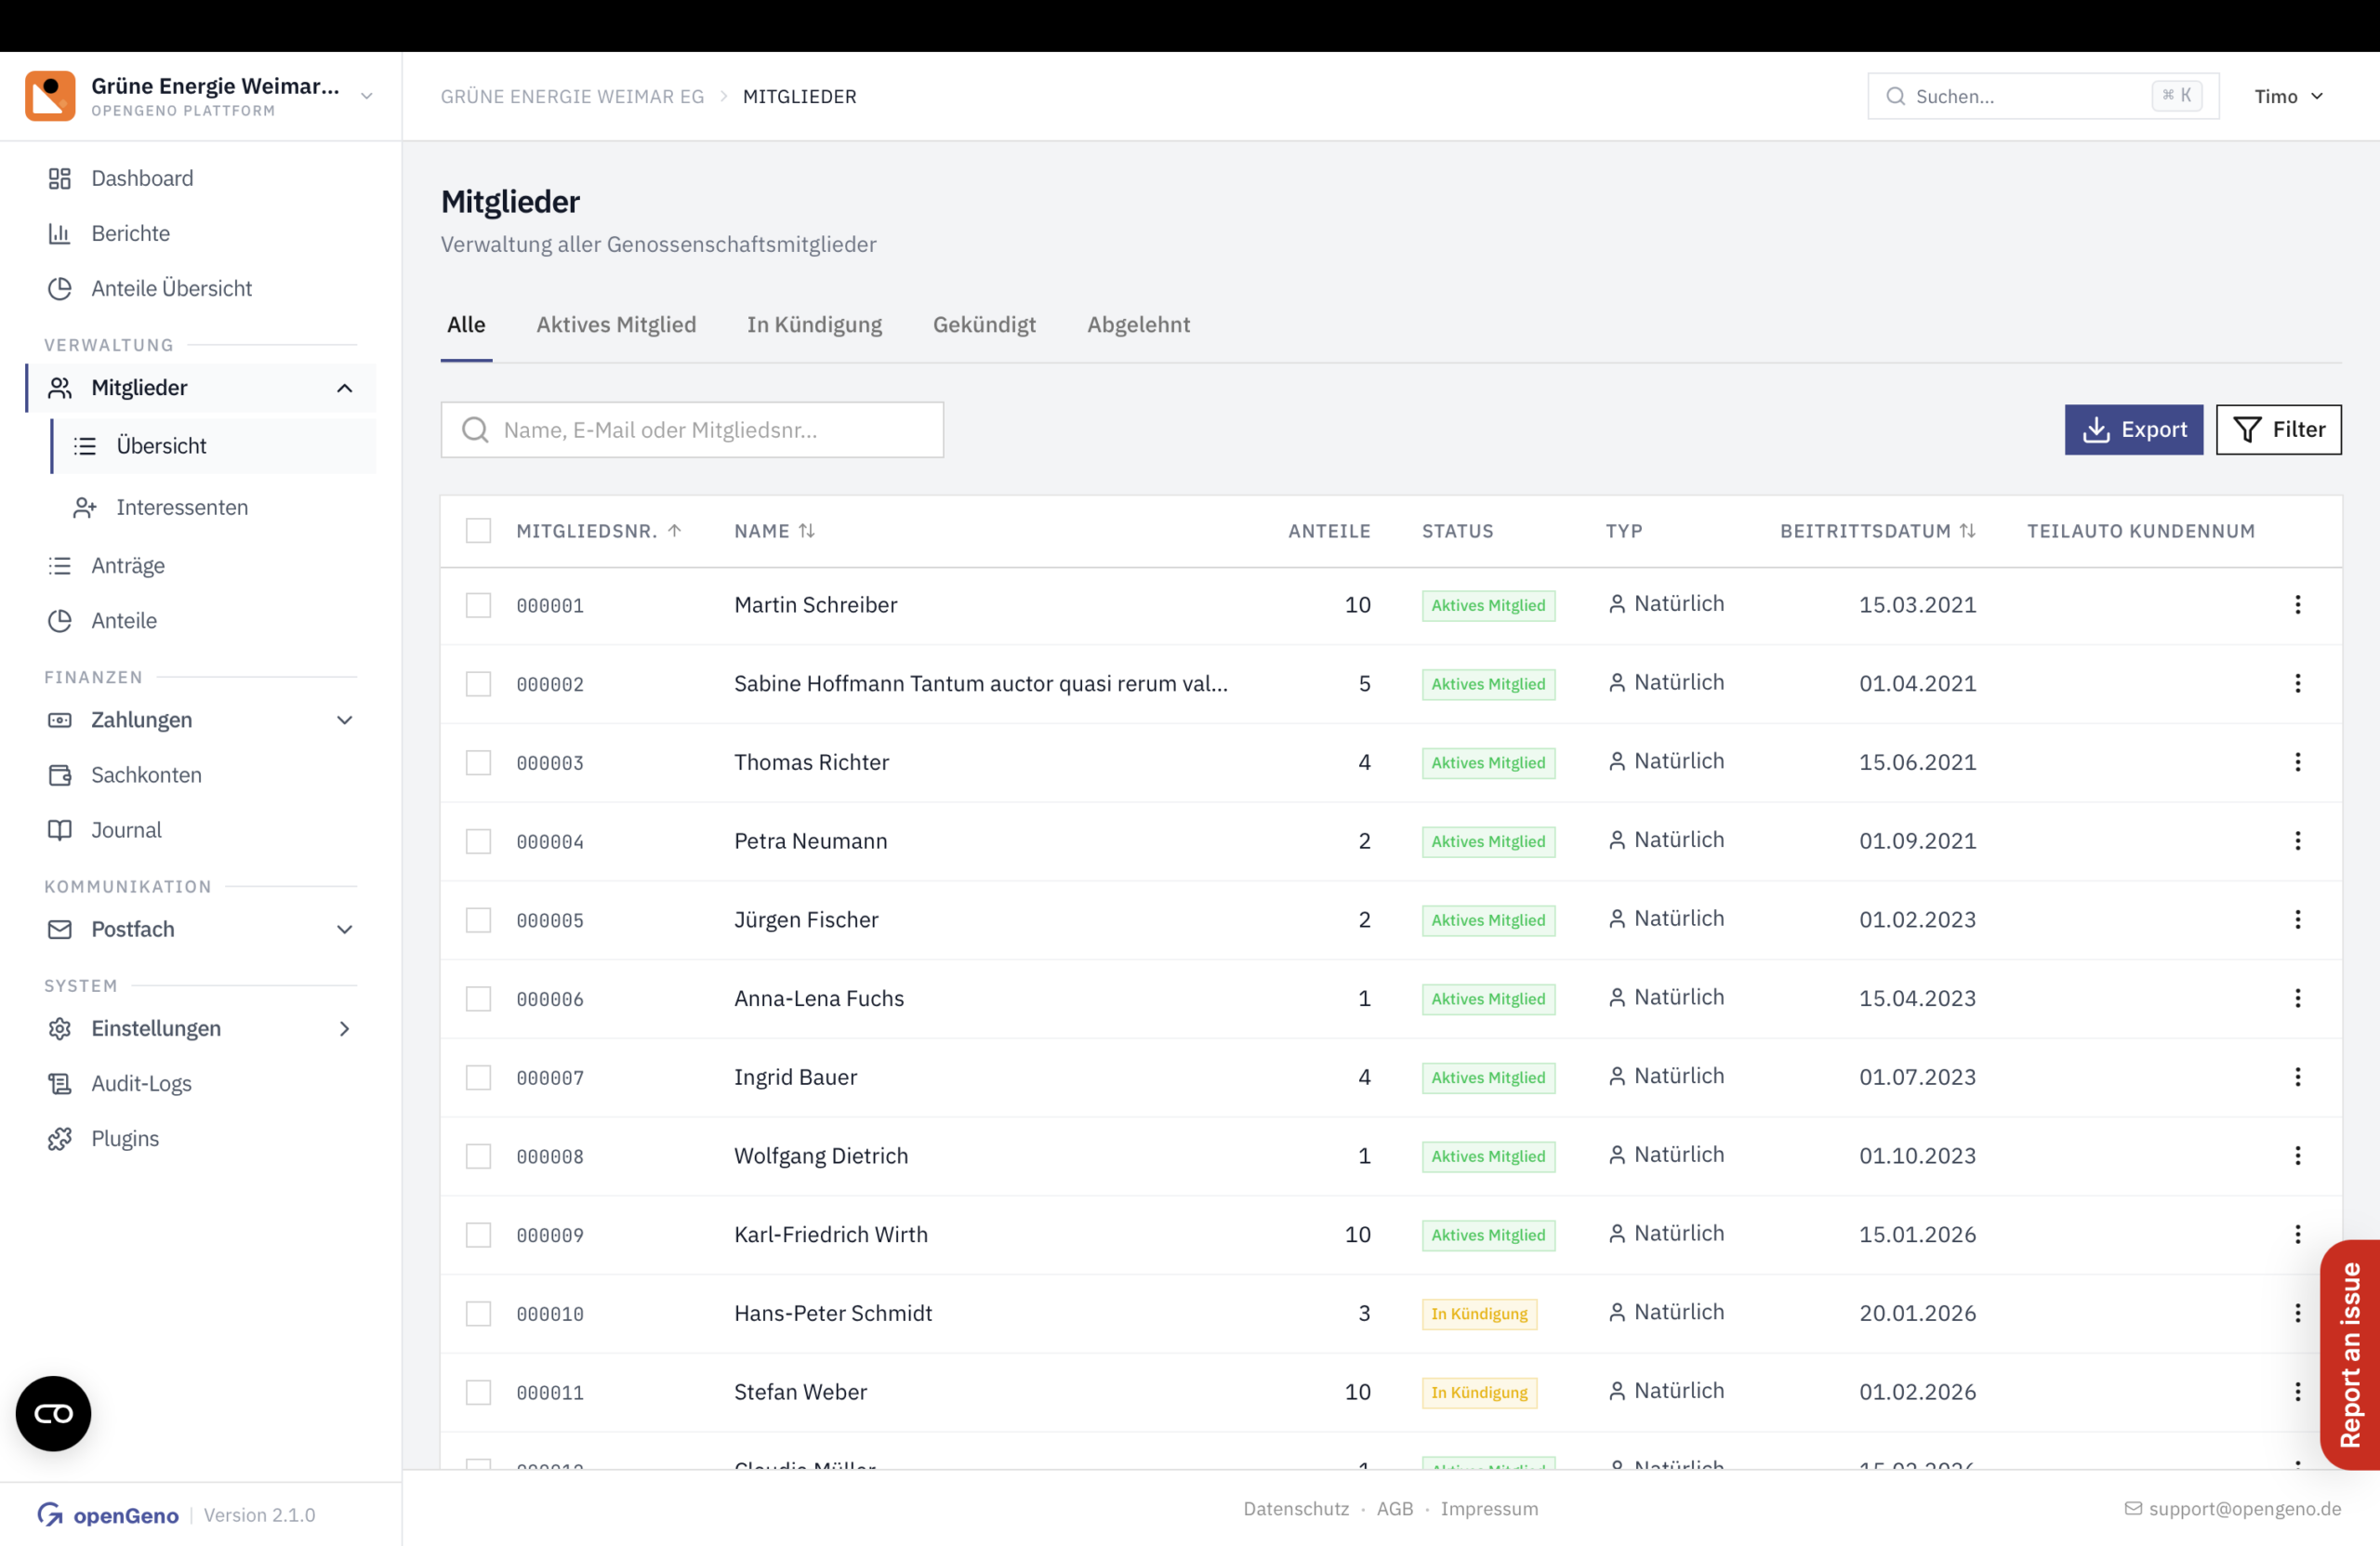Screen dimensions: 2380x1546
Task: Open row actions for Petra Neumann
Action: [x=2297, y=841]
